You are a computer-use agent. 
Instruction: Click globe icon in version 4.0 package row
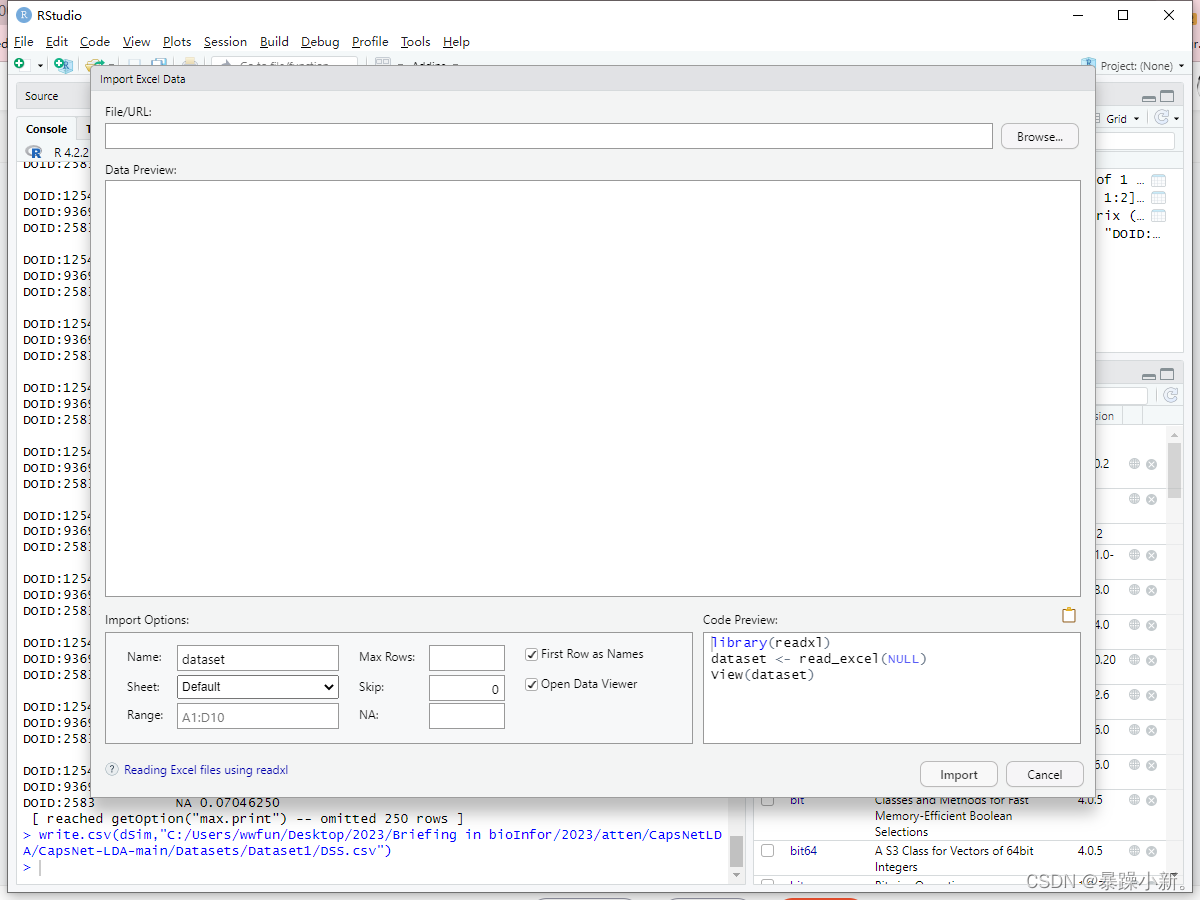pyautogui.click(x=1134, y=625)
